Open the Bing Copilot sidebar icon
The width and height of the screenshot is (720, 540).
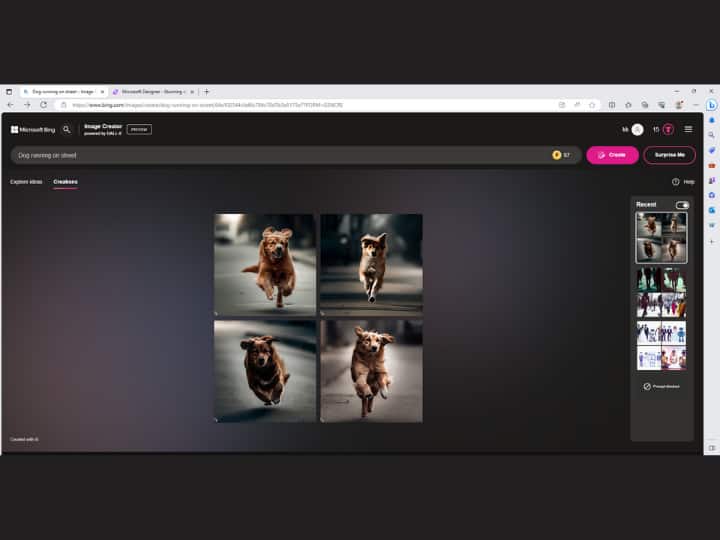711,105
